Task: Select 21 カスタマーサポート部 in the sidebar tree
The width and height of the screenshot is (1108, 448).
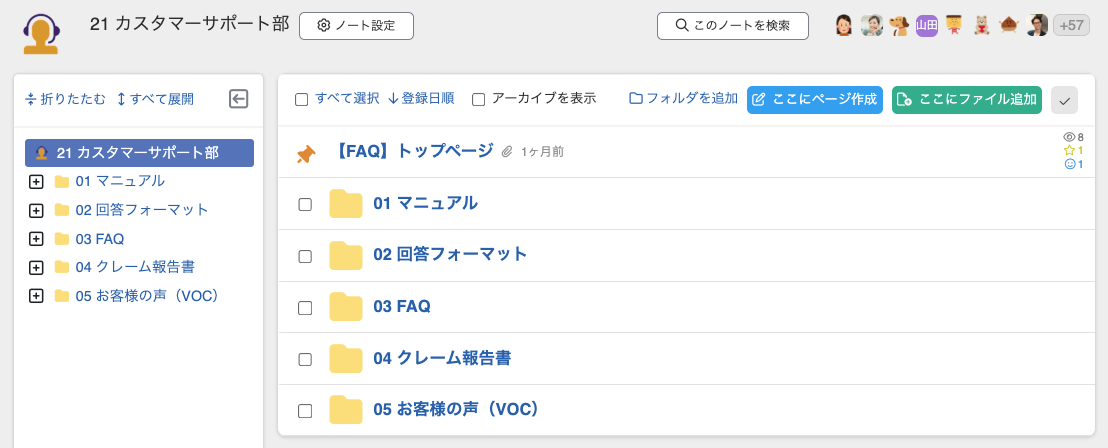Action: coord(139,153)
